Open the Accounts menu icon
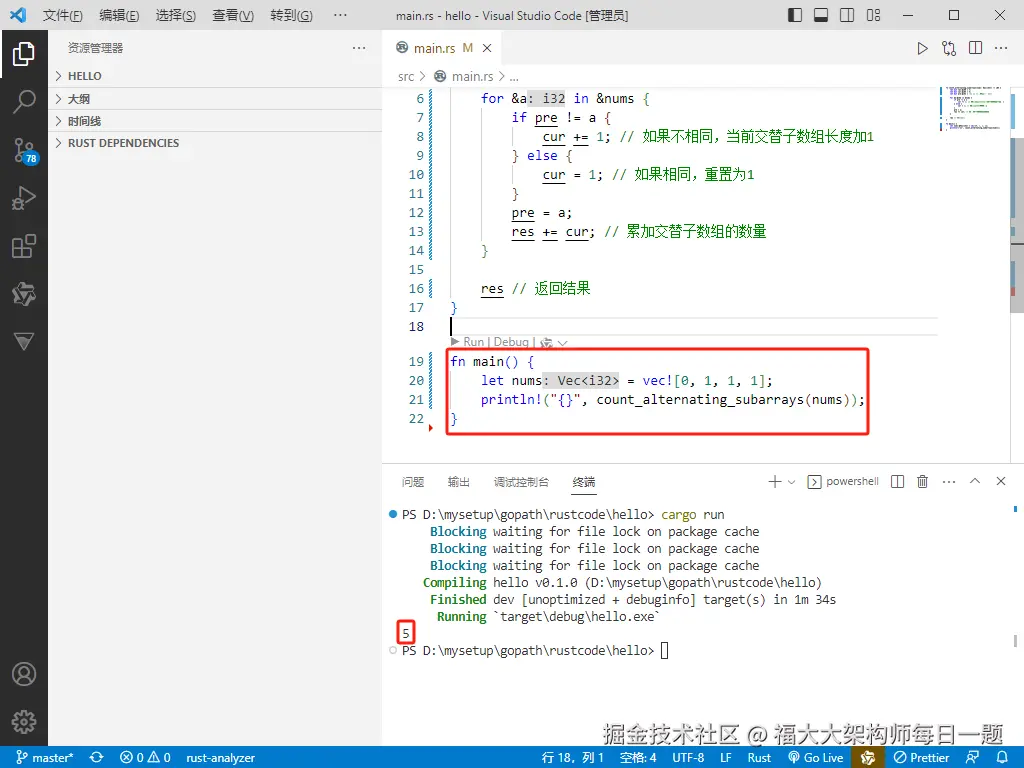This screenshot has width=1024, height=768. [x=24, y=674]
